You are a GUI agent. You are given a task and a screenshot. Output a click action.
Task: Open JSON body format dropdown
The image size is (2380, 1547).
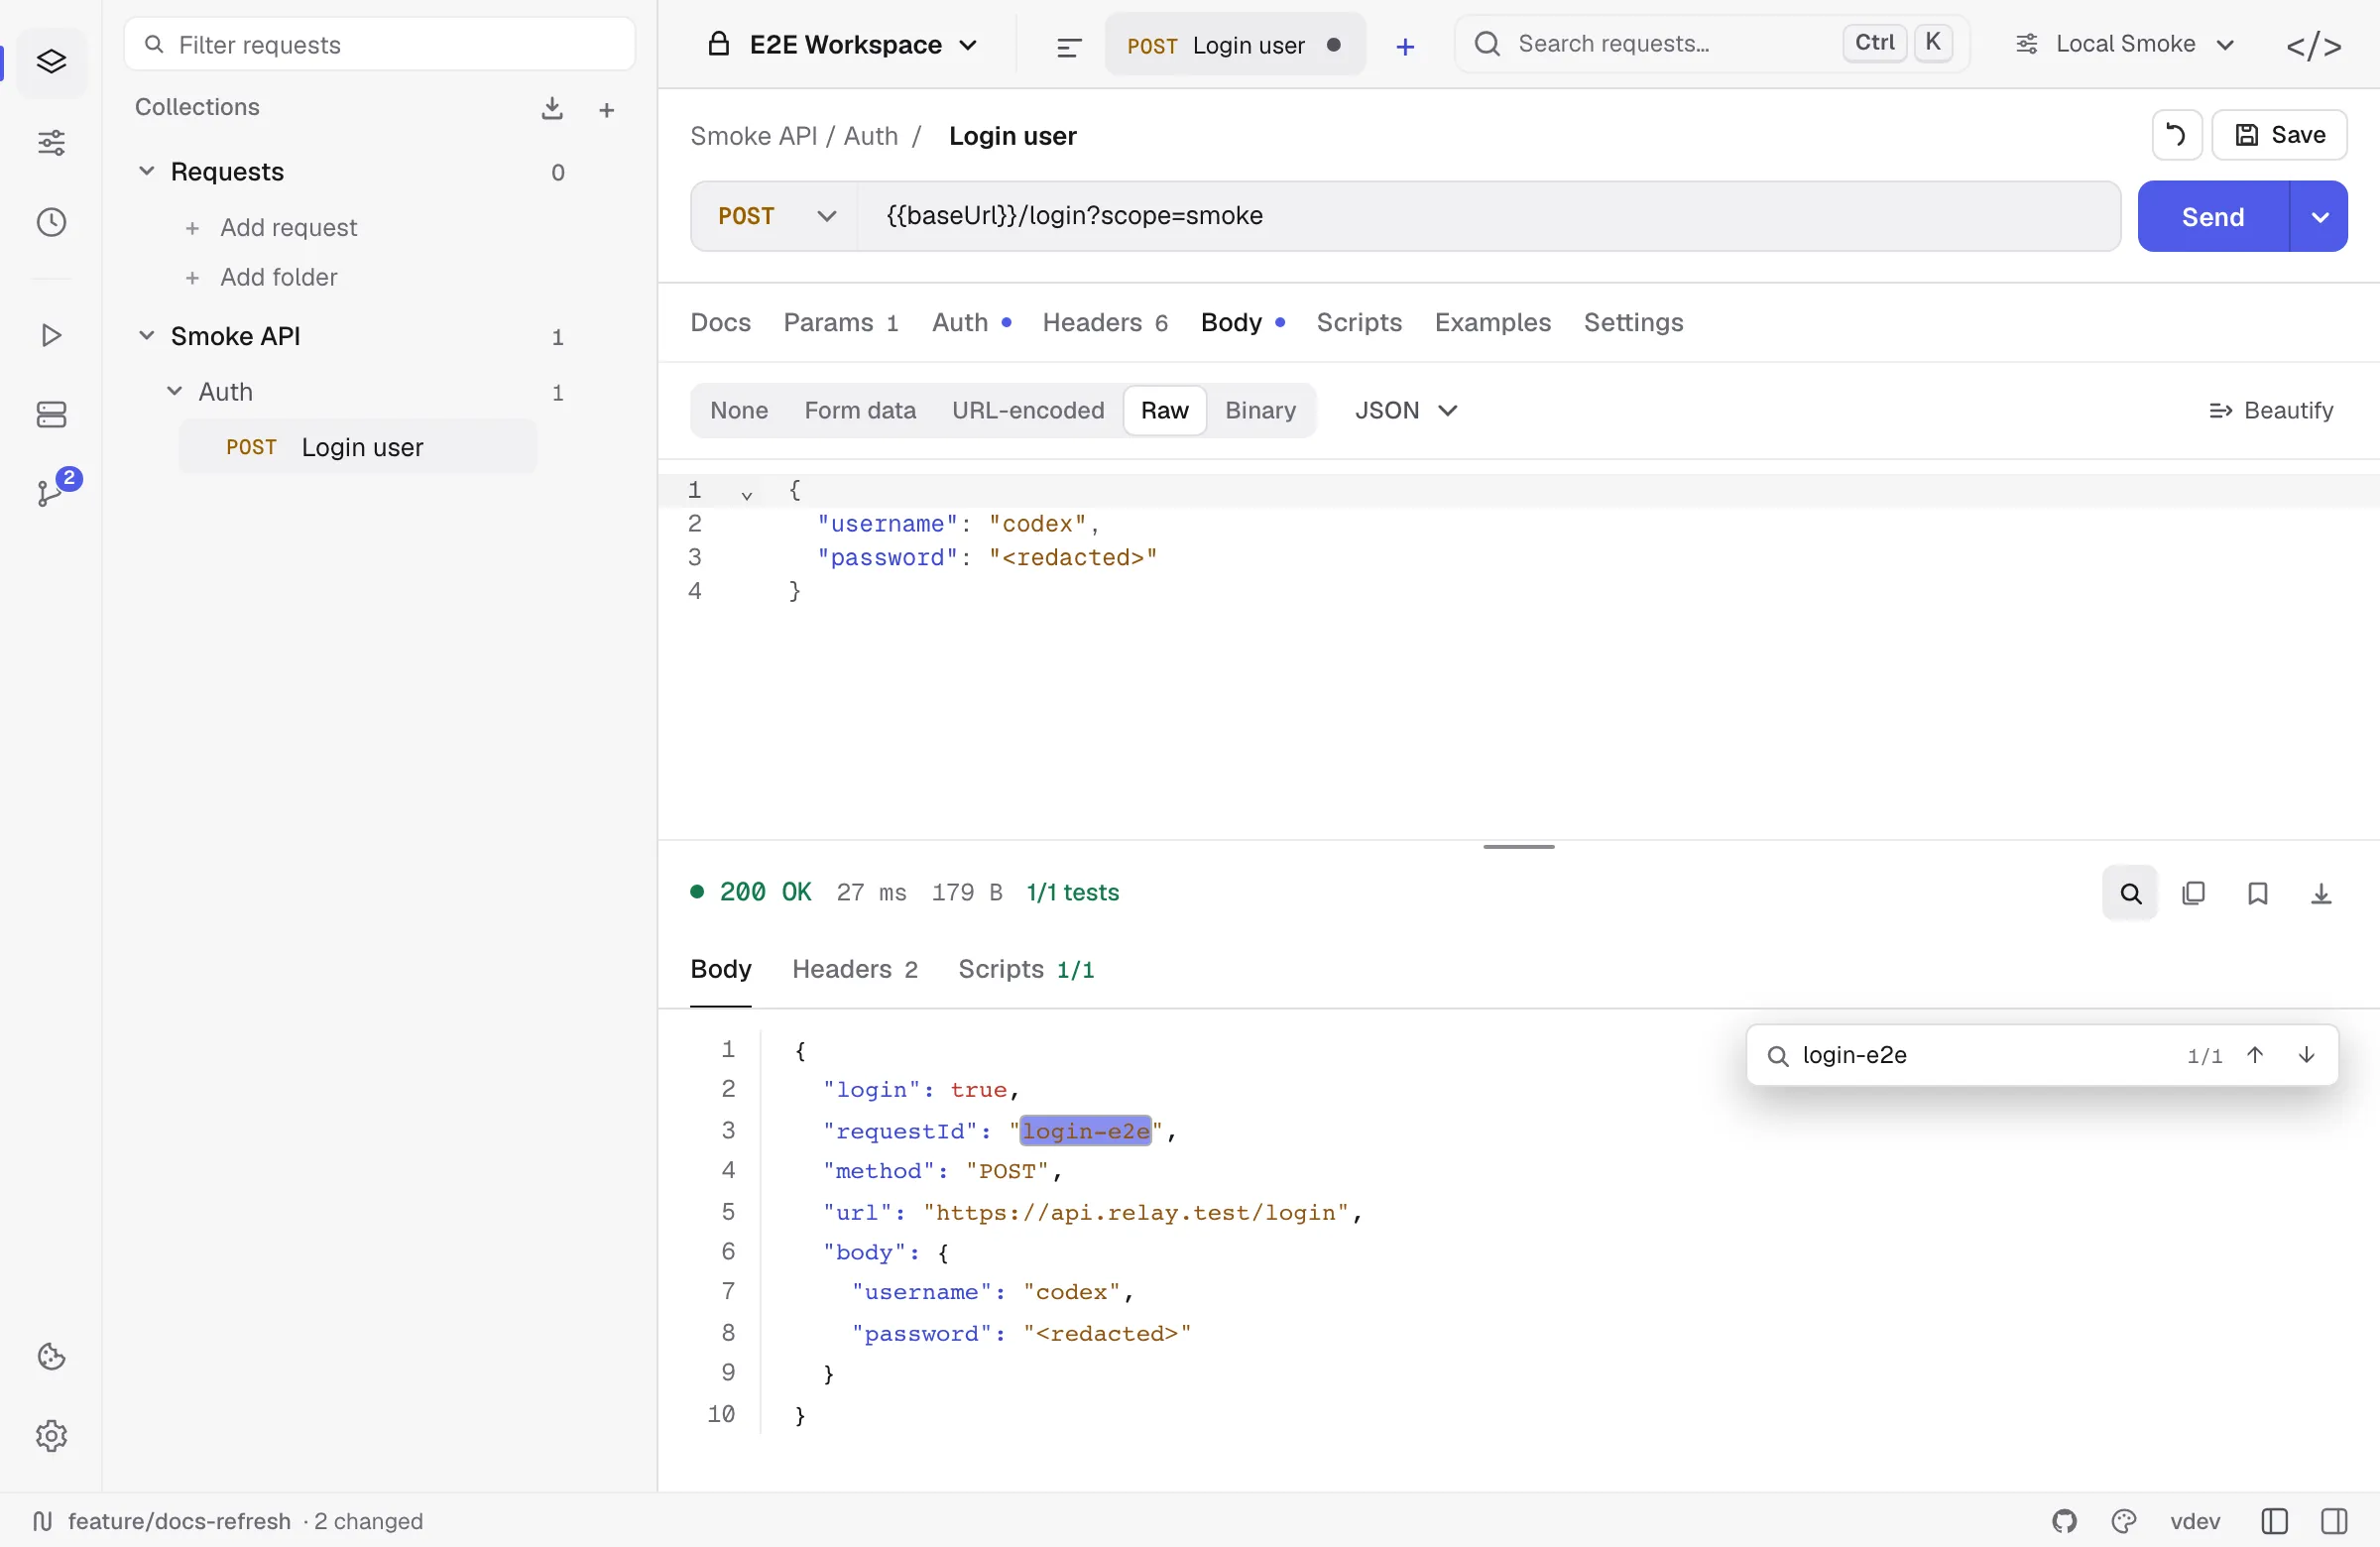click(1406, 410)
